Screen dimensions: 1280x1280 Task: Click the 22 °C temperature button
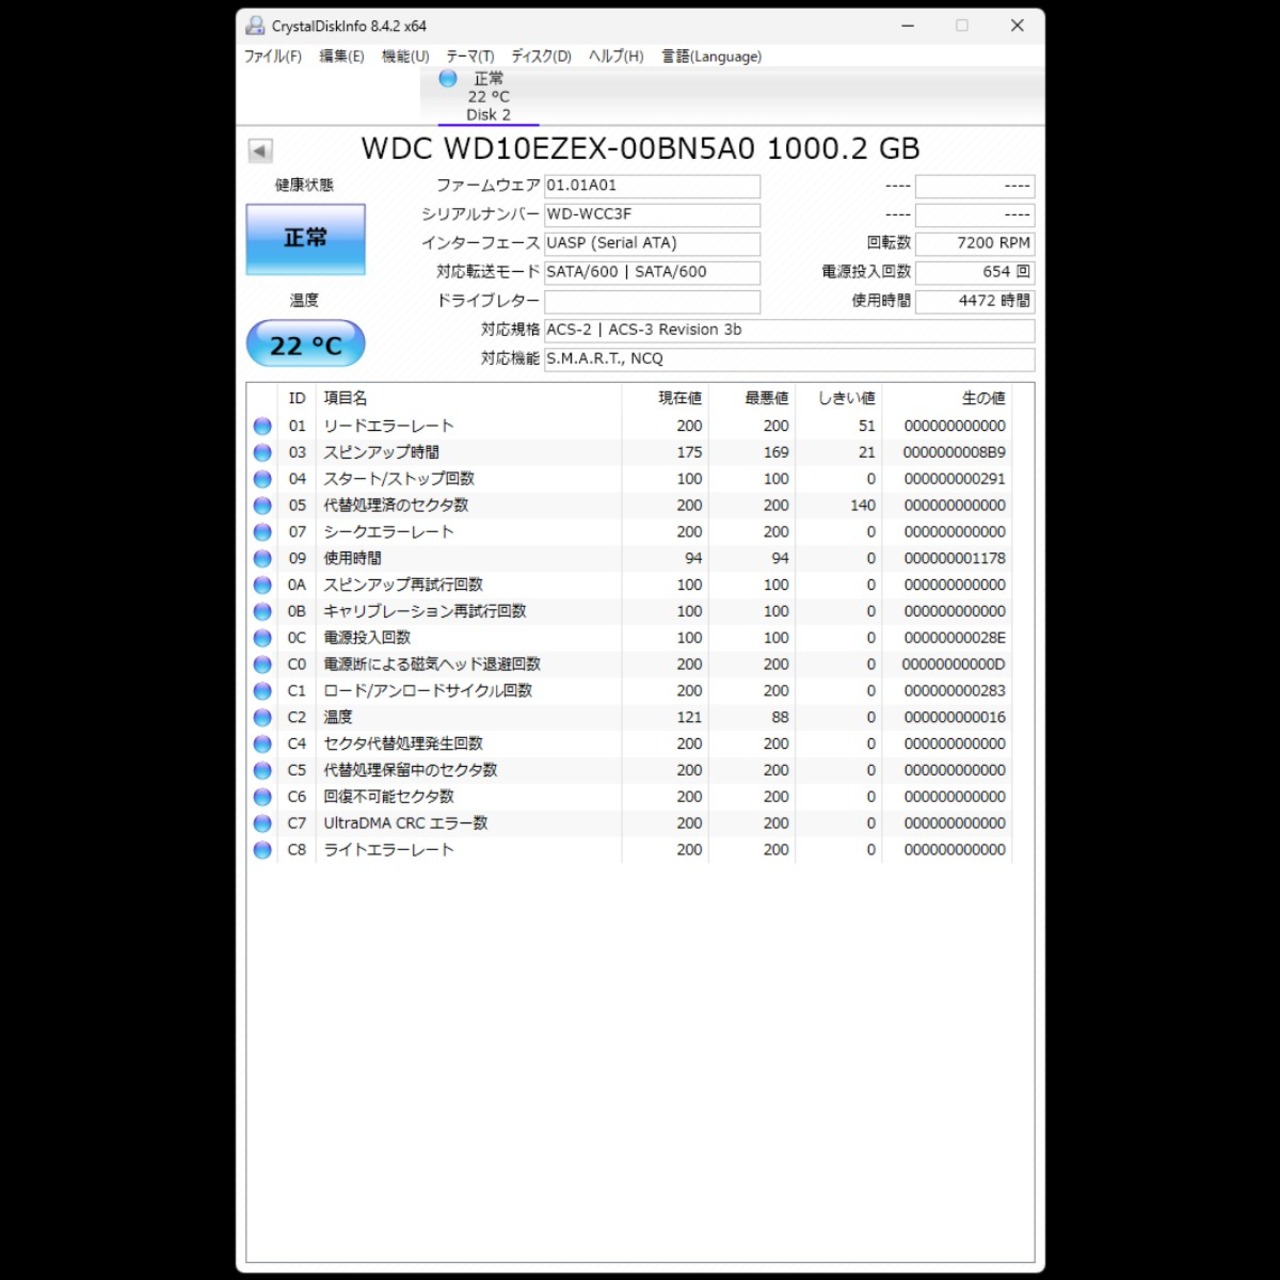pyautogui.click(x=306, y=345)
